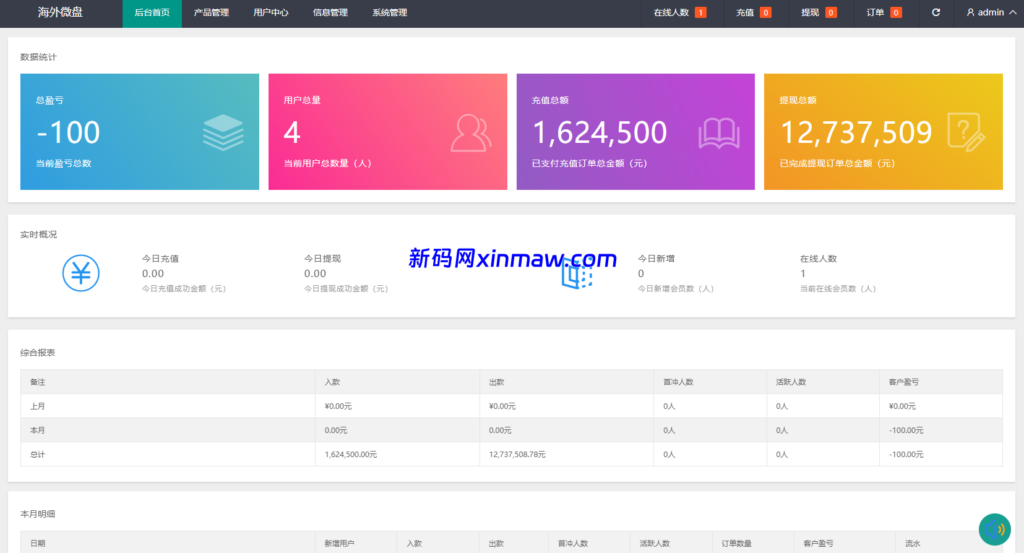Open the 信息管理 menu
This screenshot has width=1024, height=553.
point(330,13)
